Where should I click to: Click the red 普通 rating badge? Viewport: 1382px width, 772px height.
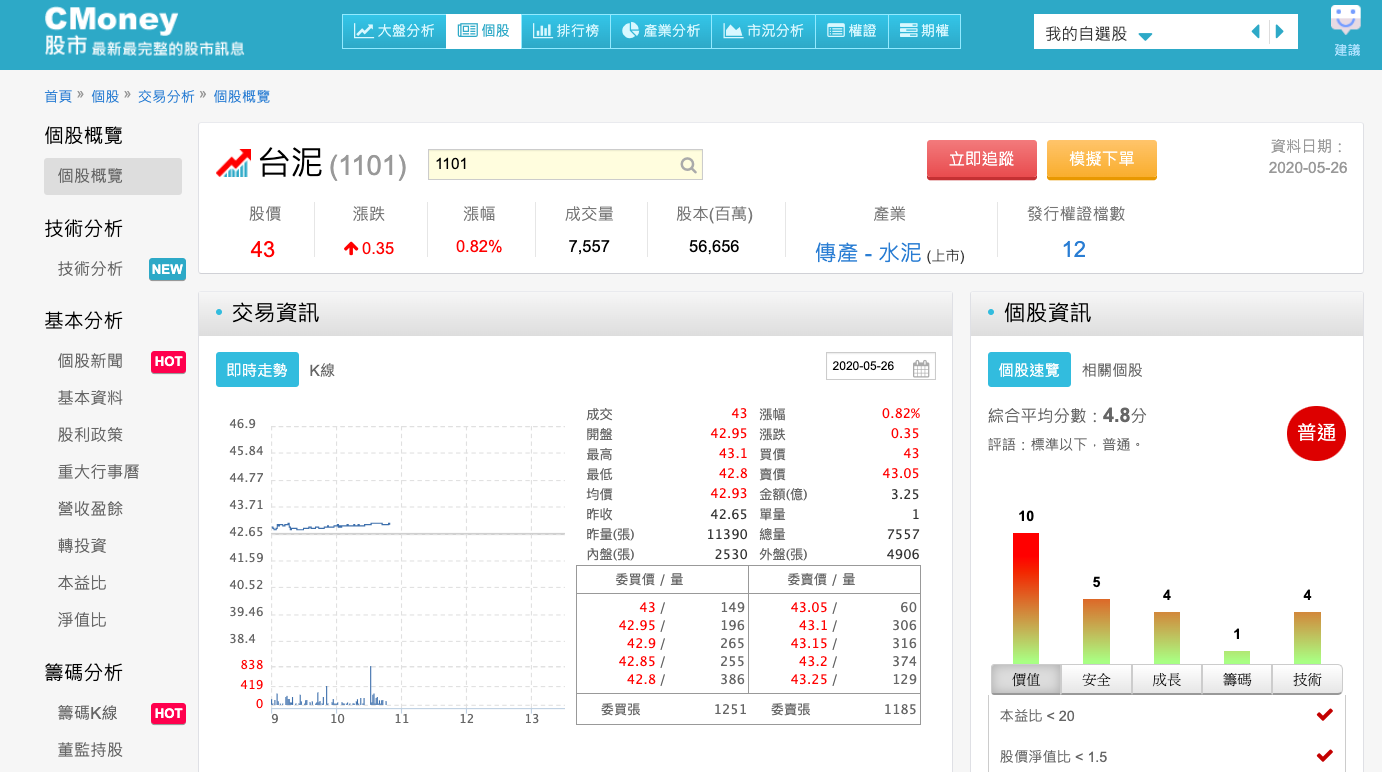pyautogui.click(x=1316, y=433)
